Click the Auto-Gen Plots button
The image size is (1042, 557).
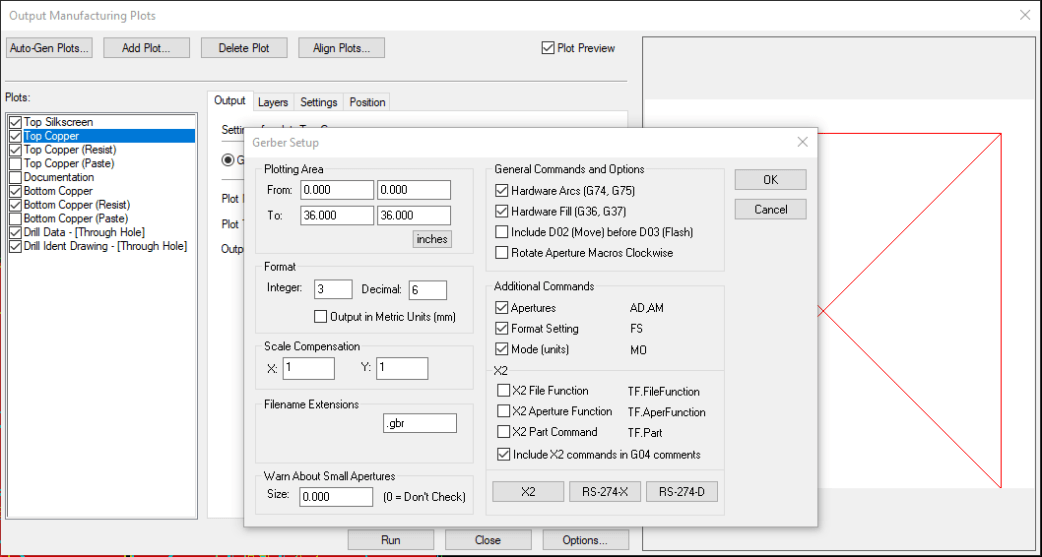(49, 48)
